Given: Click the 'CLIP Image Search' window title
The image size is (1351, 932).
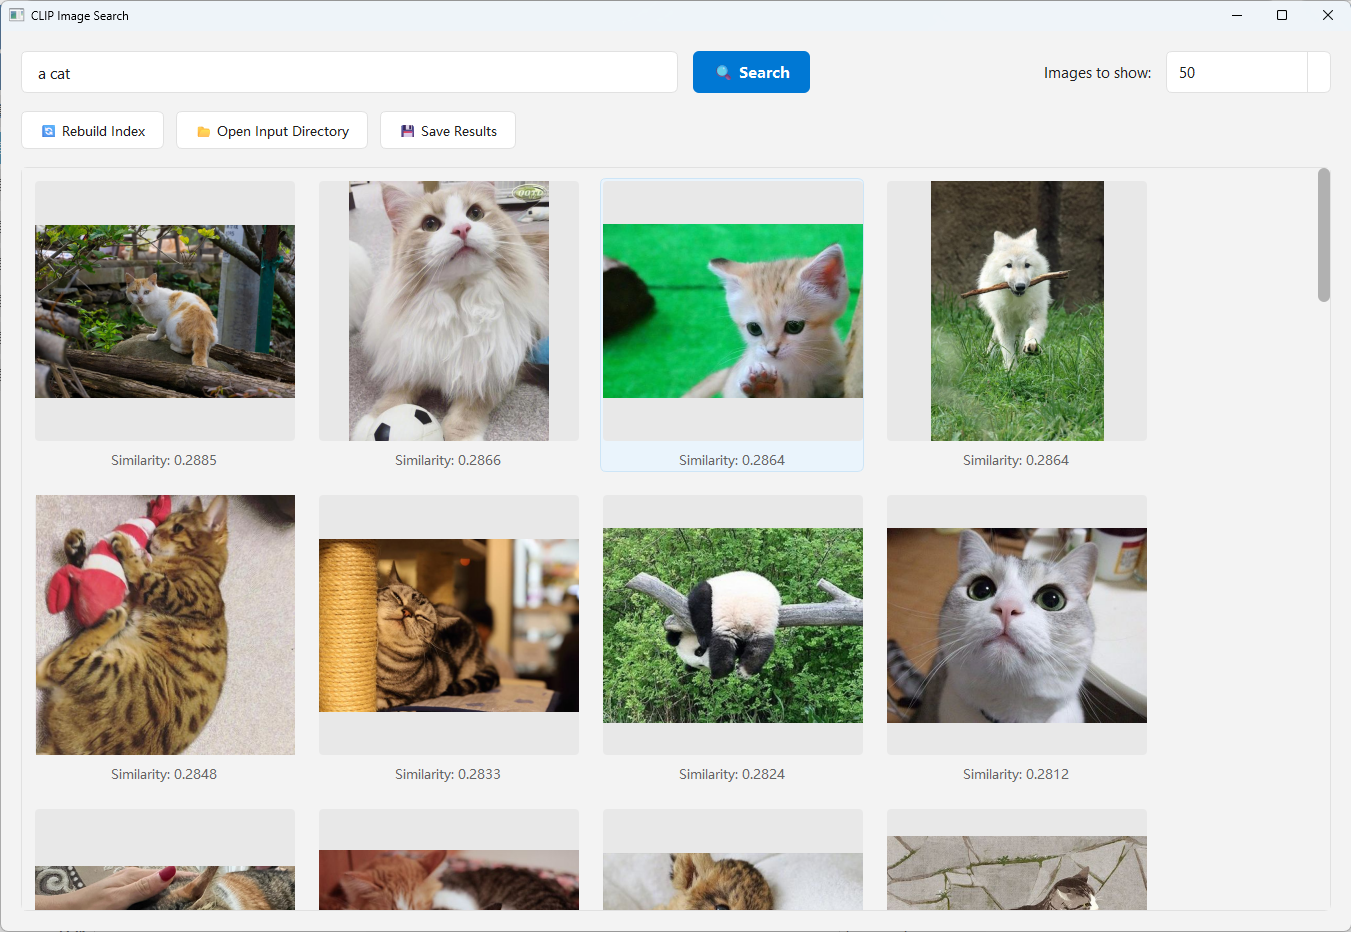Looking at the screenshot, I should [x=80, y=15].
